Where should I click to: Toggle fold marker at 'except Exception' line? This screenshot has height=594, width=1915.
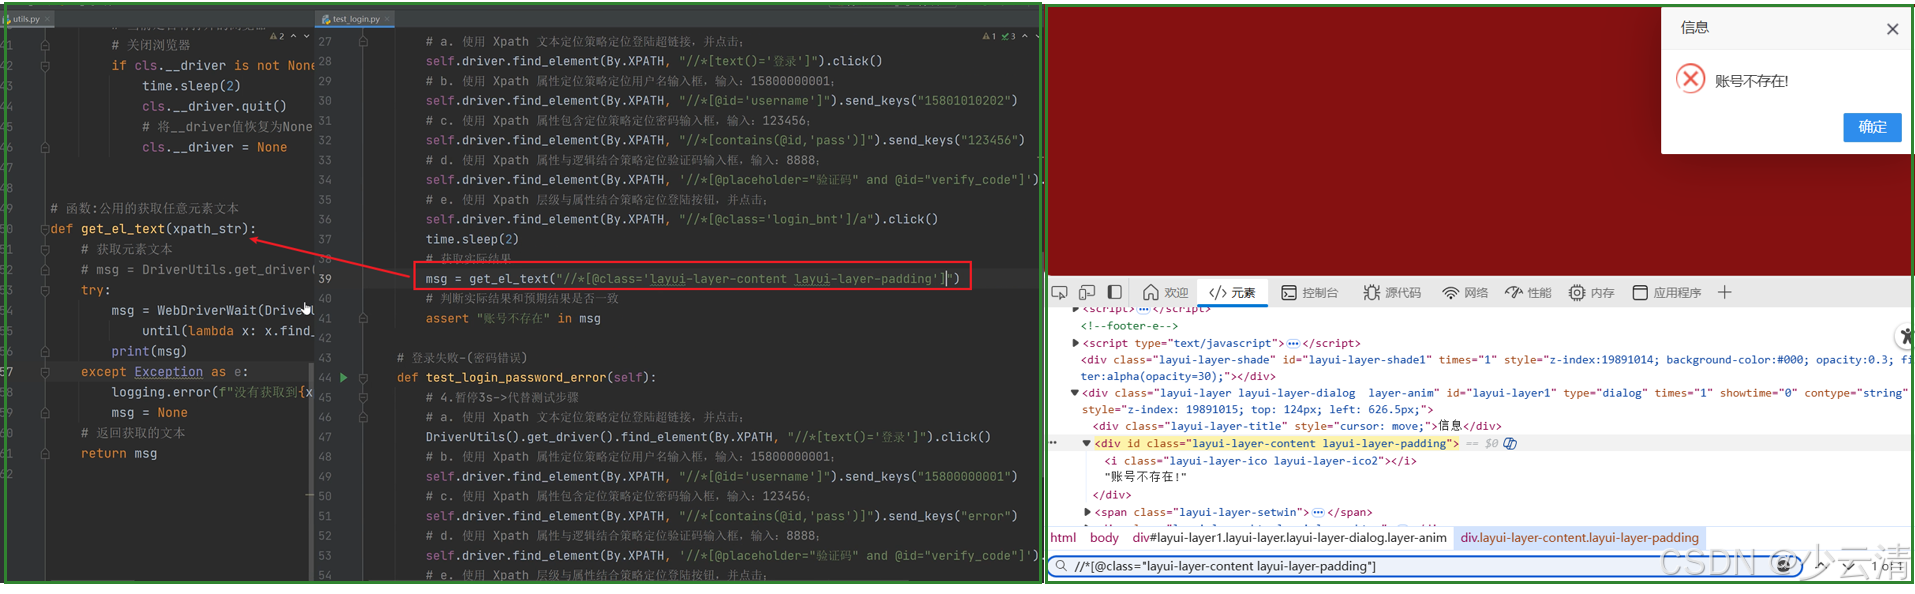pyautogui.click(x=45, y=372)
